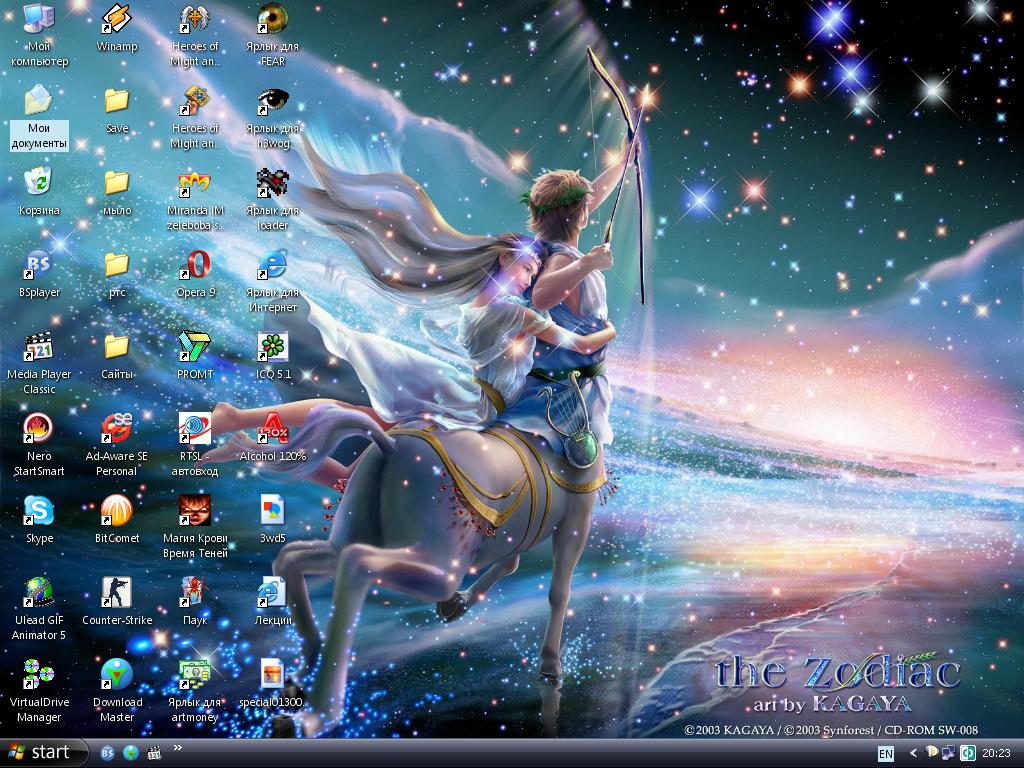The width and height of the screenshot is (1024, 768).
Task: Launch Download Master from quick launch bar
Action: (x=131, y=753)
